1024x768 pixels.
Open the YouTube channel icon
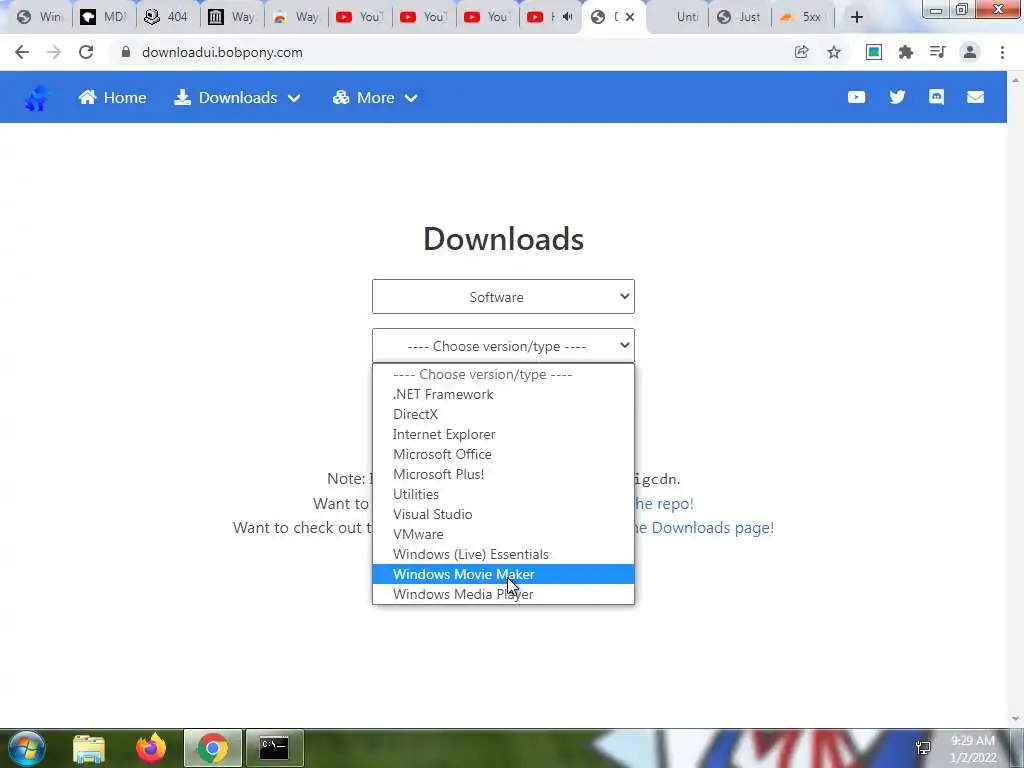856,97
